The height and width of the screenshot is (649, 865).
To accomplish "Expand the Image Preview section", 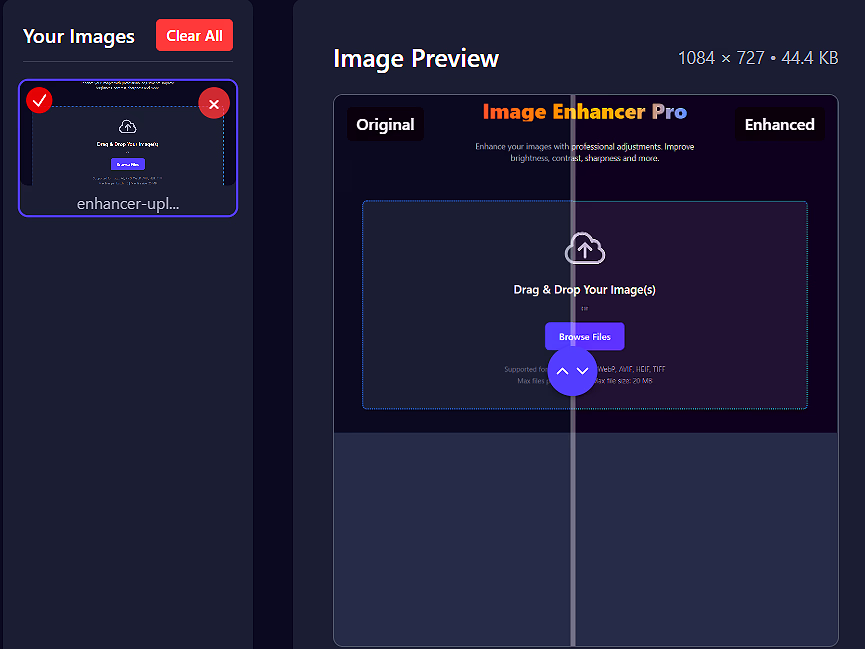I will pos(416,58).
